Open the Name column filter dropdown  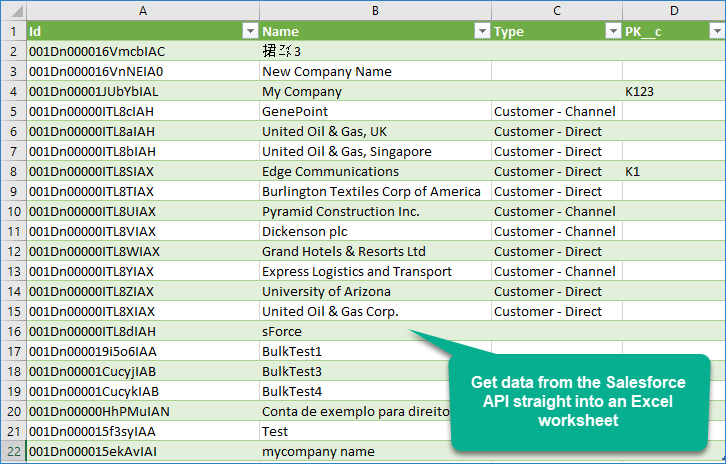coord(481,32)
